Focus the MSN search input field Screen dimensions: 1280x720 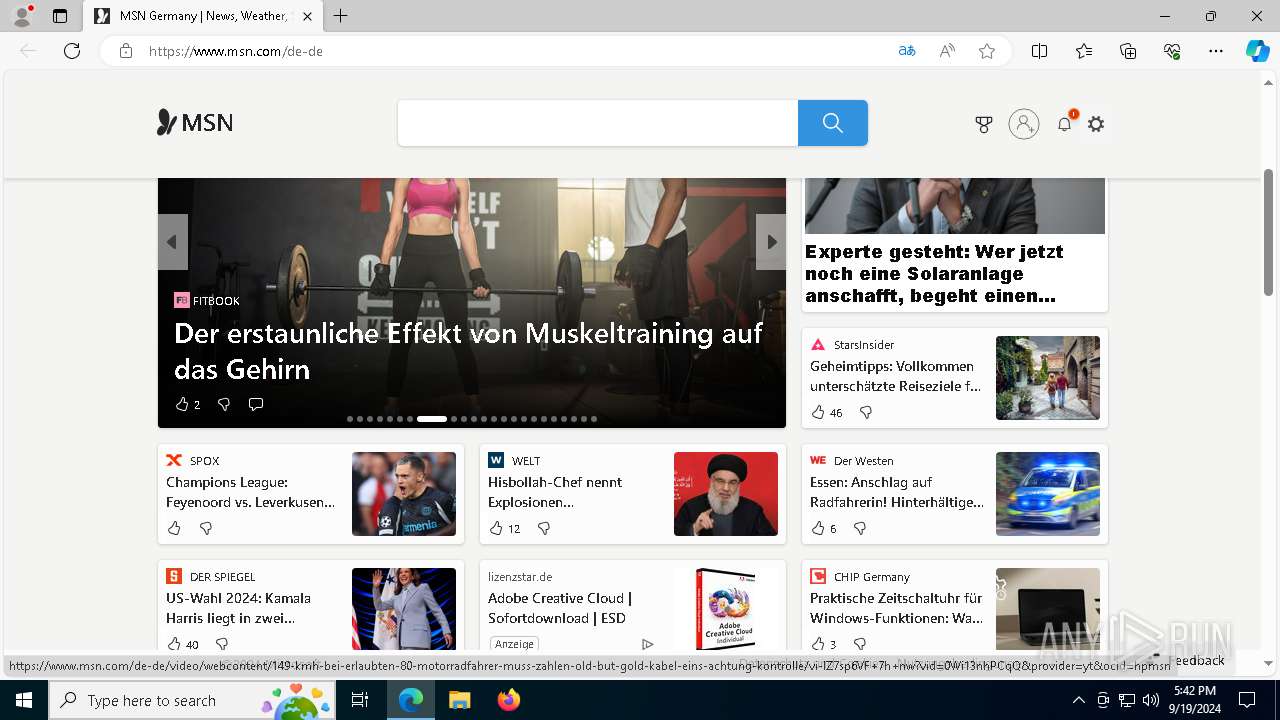click(x=598, y=123)
